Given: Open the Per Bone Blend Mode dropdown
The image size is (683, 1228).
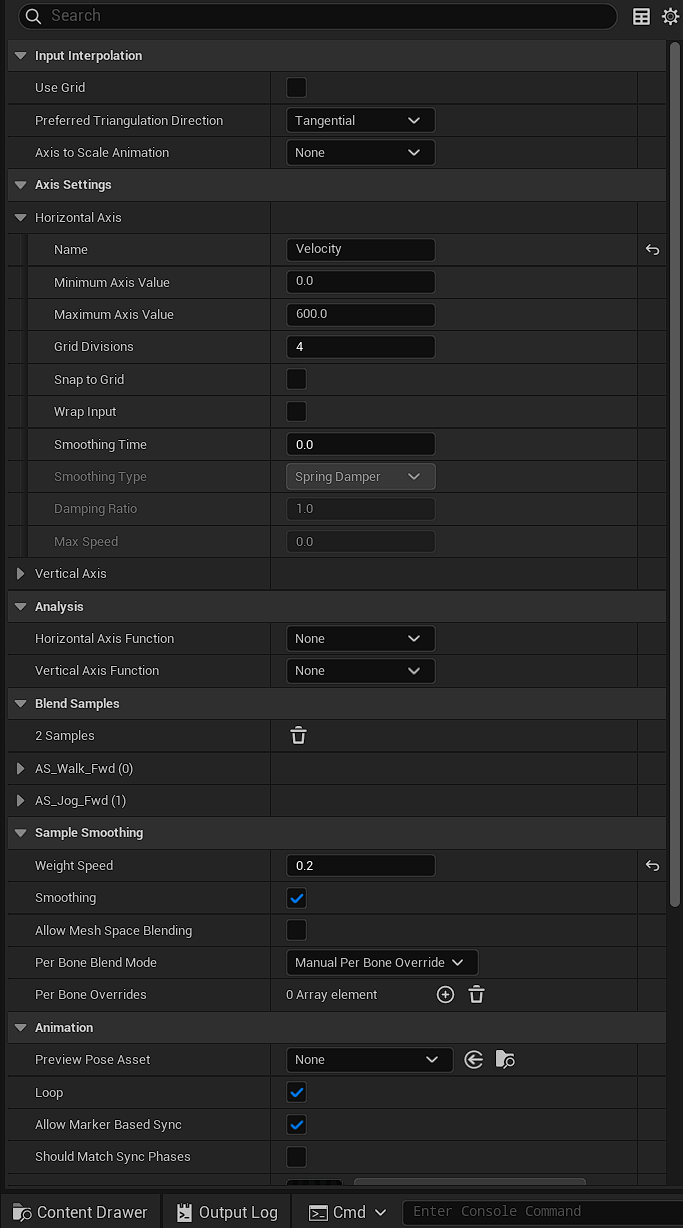Looking at the screenshot, I should (x=381, y=963).
